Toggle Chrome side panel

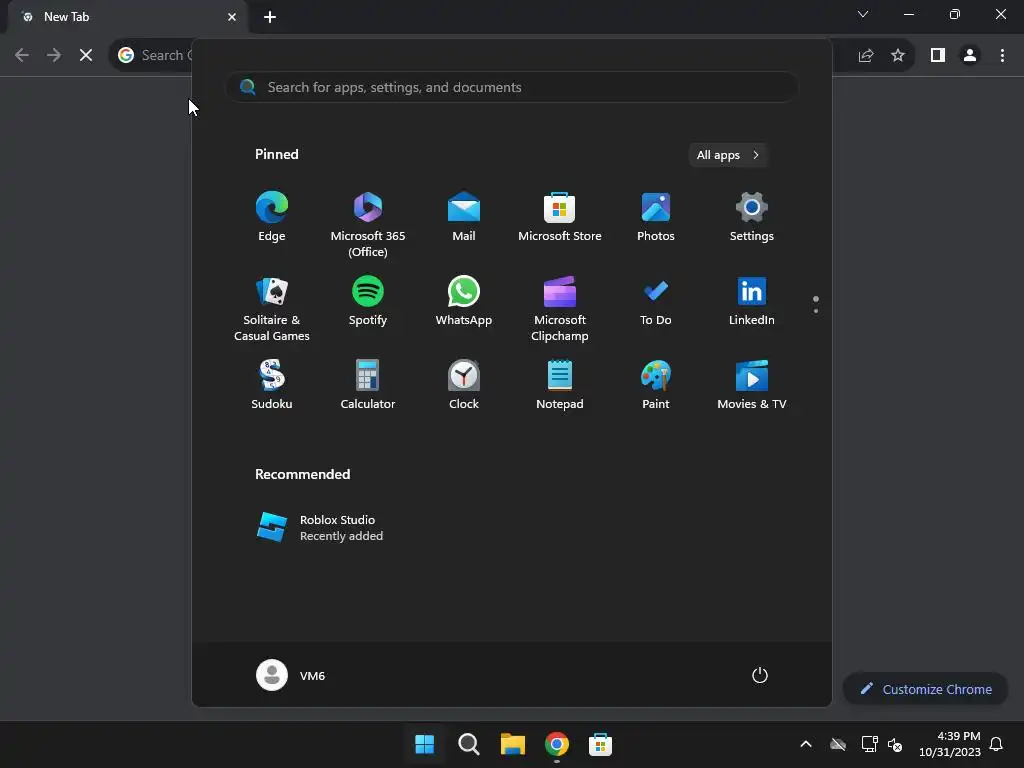938,56
